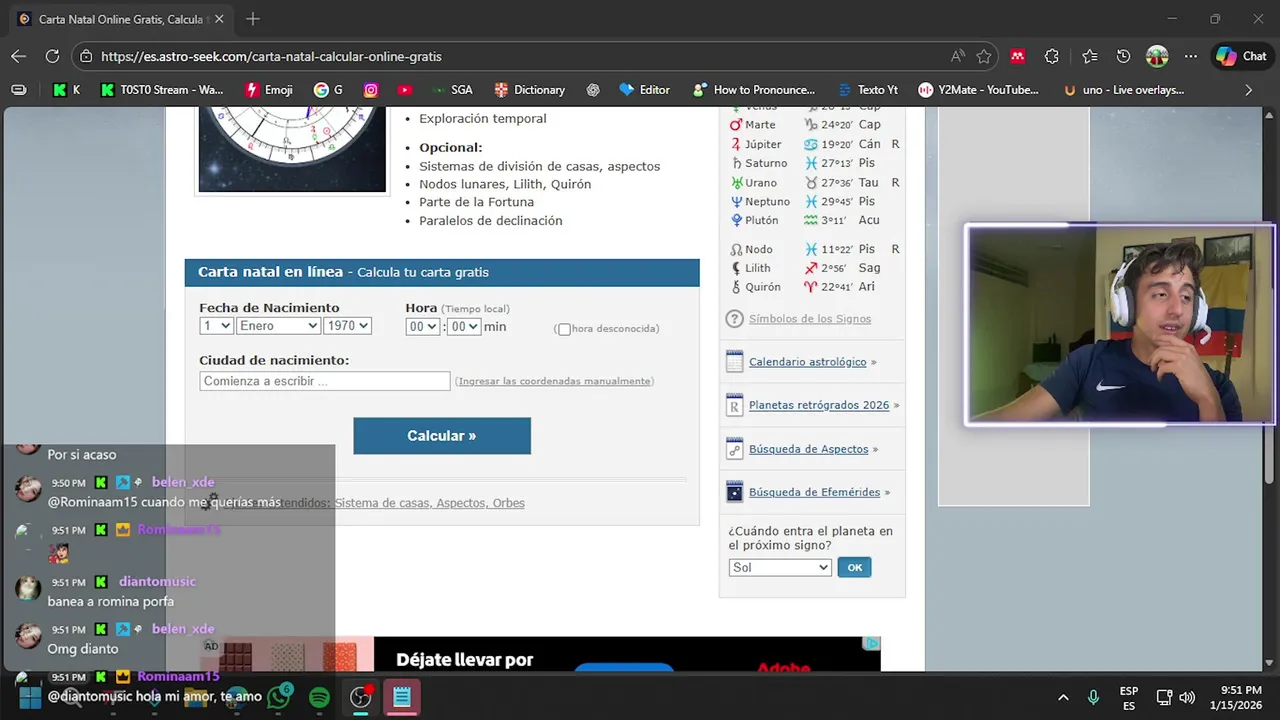Viewport: 1280px width, 720px height.
Task: Open the browser profile avatar
Action: pyautogui.click(x=1157, y=57)
